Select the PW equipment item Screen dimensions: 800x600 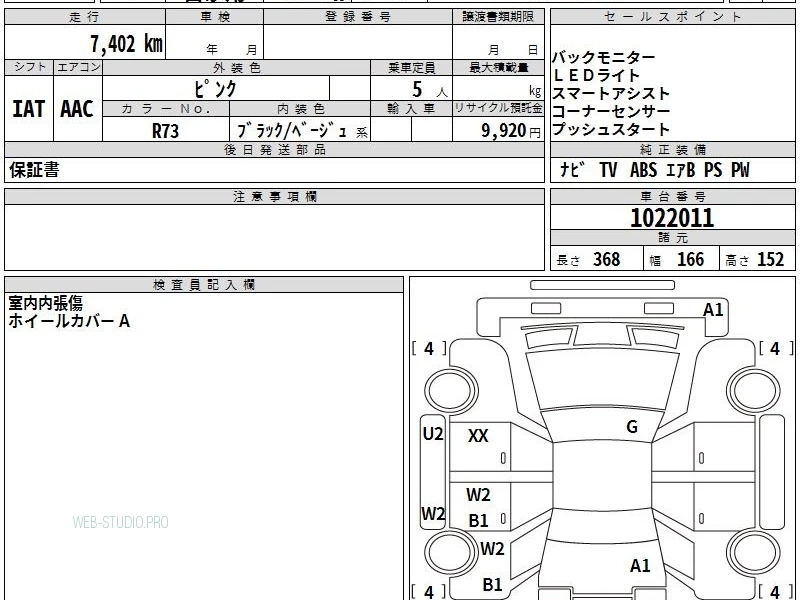tap(740, 169)
